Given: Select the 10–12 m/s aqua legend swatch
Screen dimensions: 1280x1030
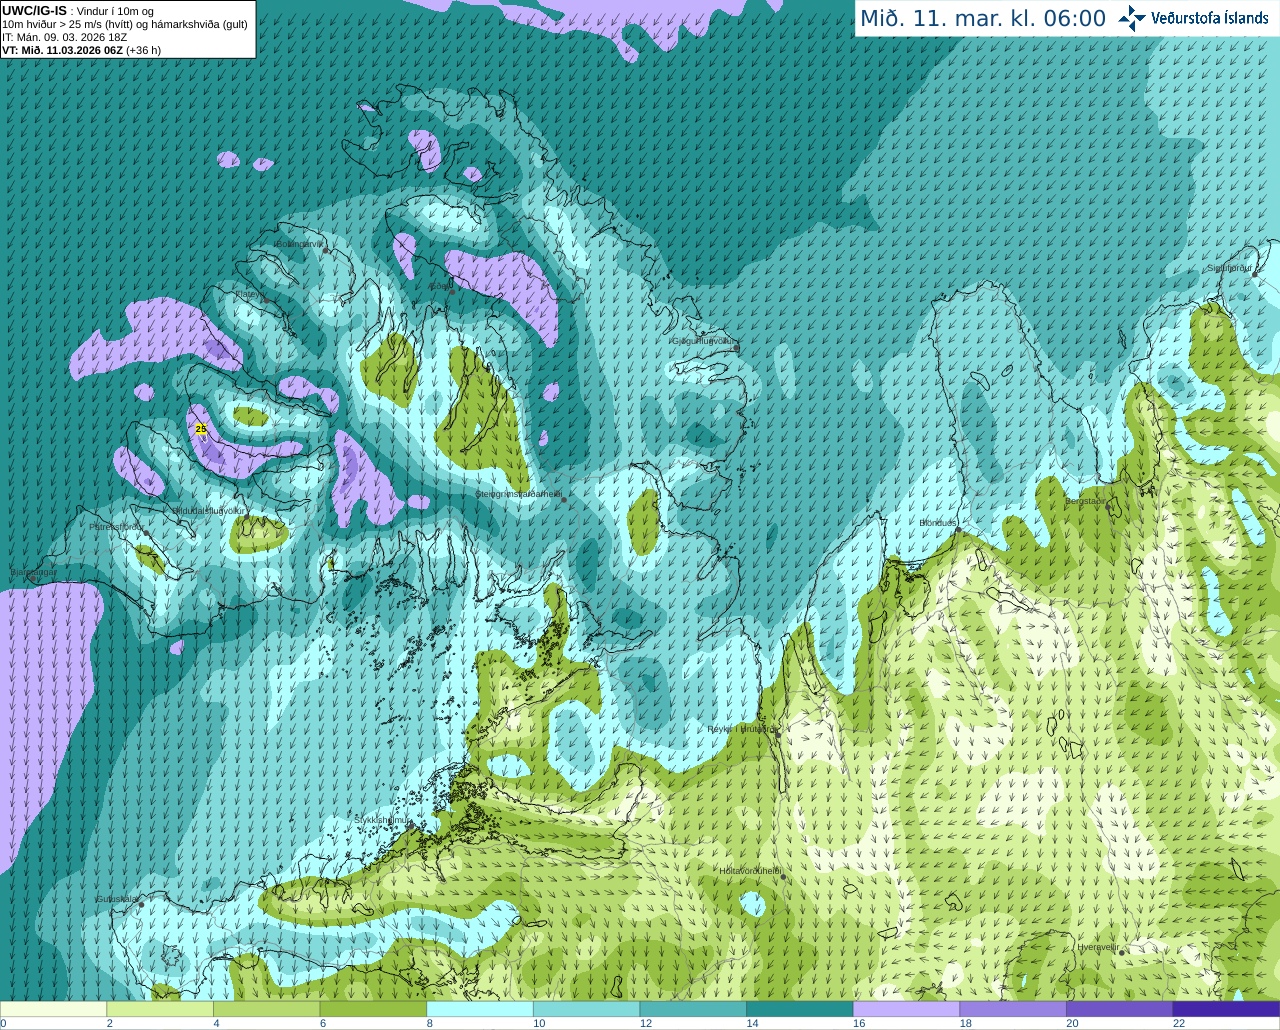Looking at the screenshot, I should (x=586, y=1009).
